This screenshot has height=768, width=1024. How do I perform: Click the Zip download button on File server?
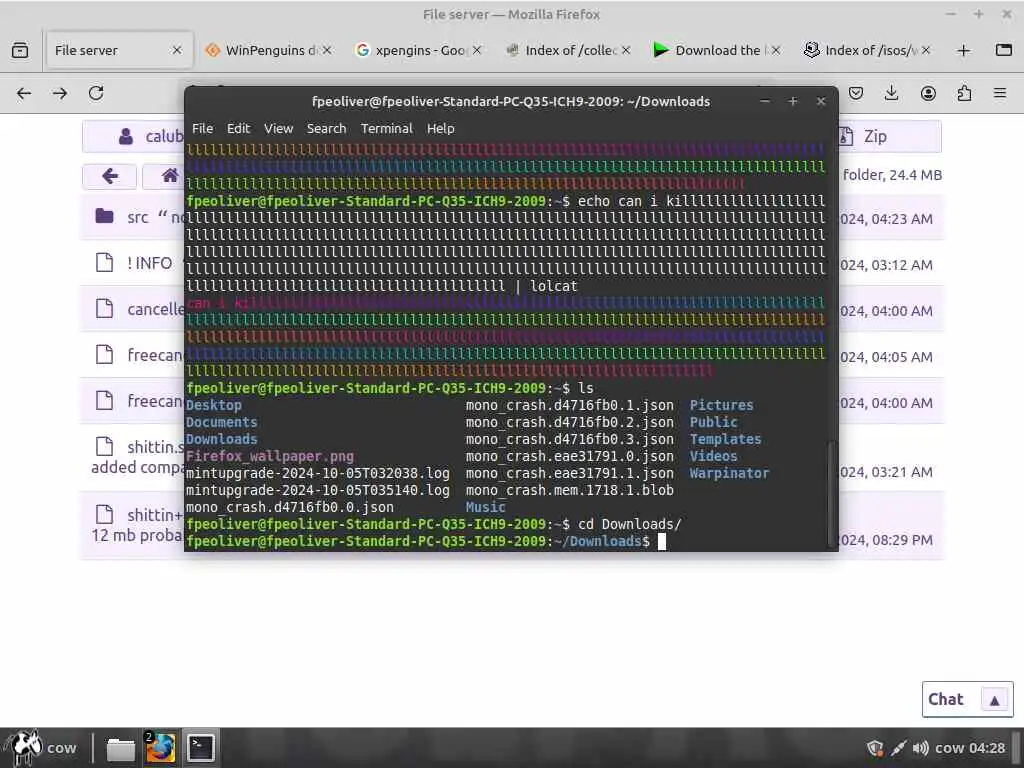pos(891,136)
